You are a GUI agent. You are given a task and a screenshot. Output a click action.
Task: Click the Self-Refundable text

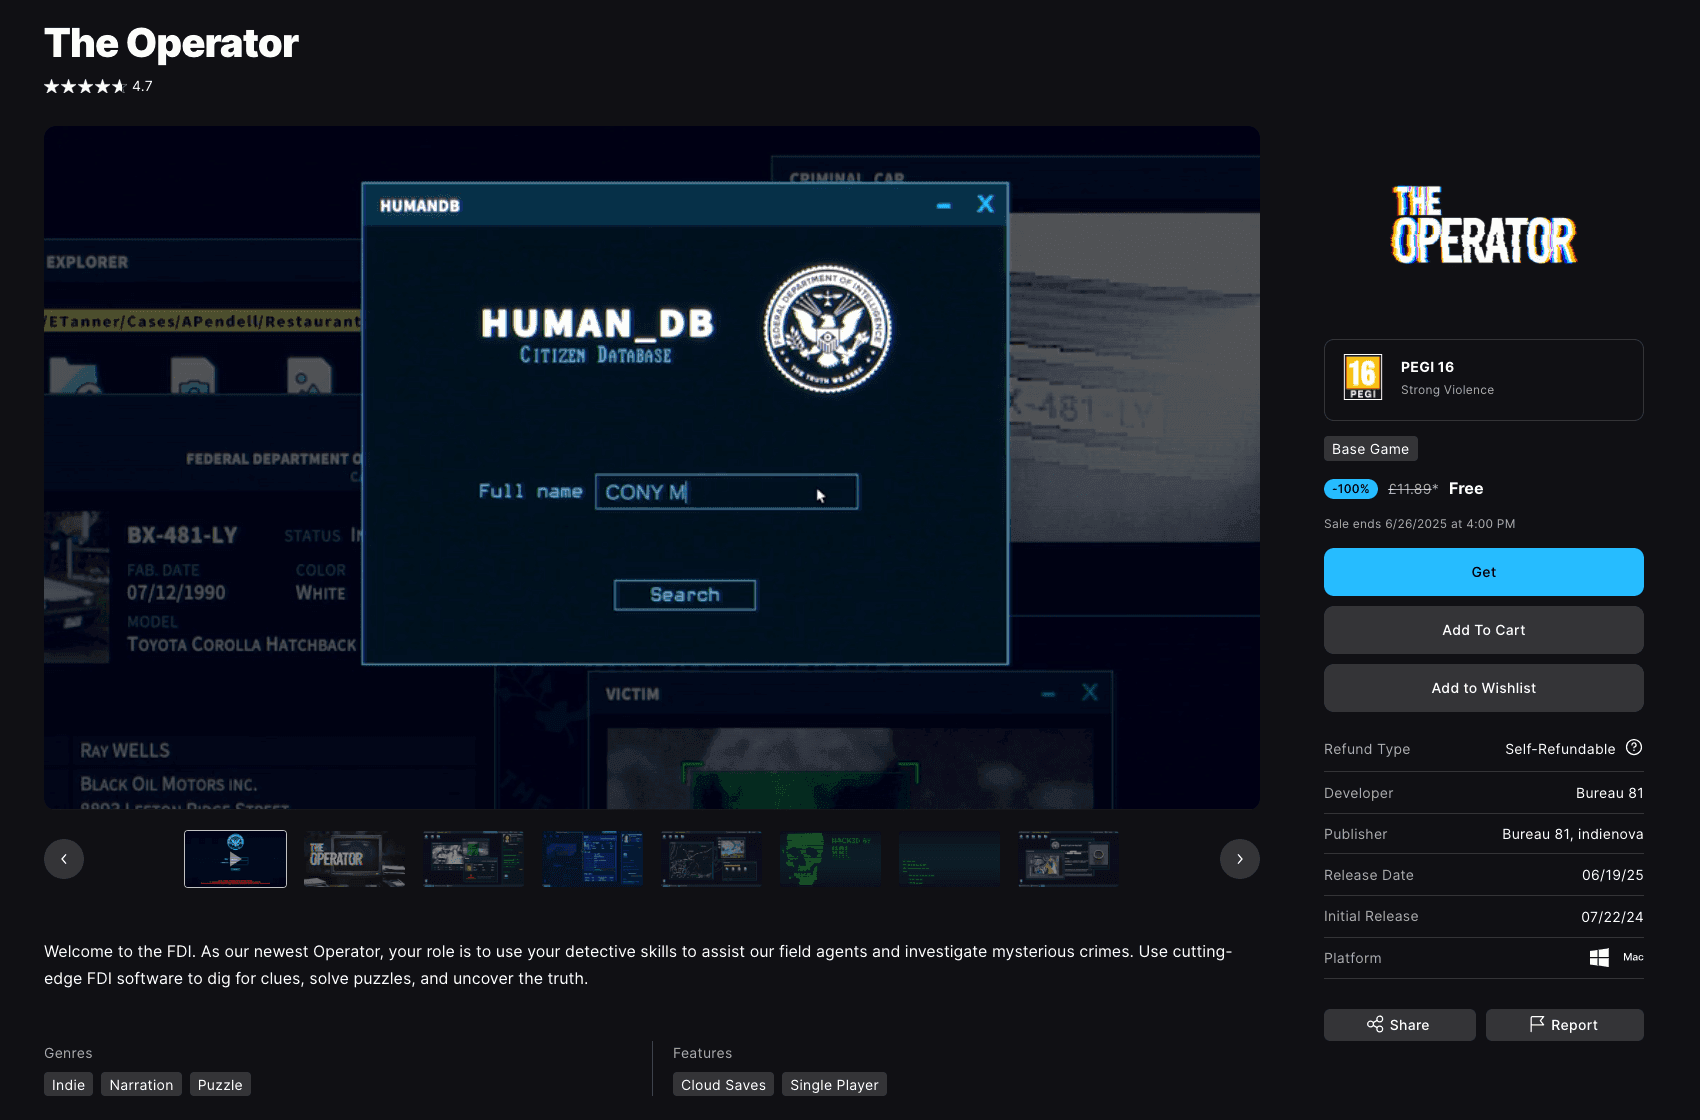1560,749
